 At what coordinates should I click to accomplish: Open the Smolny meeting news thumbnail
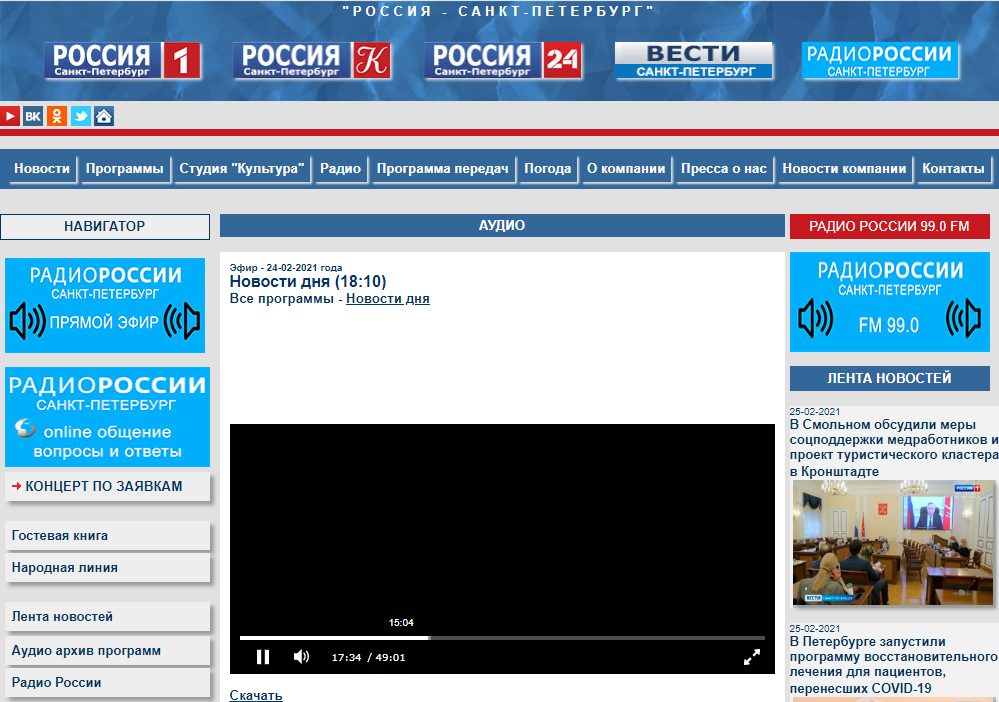[893, 542]
